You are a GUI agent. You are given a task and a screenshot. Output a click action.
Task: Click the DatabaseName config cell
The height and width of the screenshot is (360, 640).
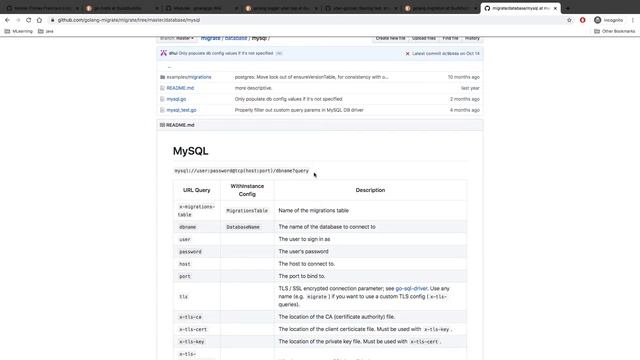[247, 227]
